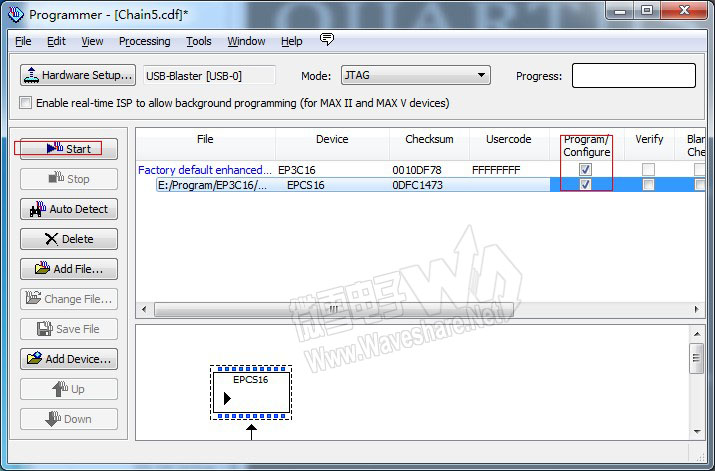Open the Mode JTAG dropdown

(416, 75)
